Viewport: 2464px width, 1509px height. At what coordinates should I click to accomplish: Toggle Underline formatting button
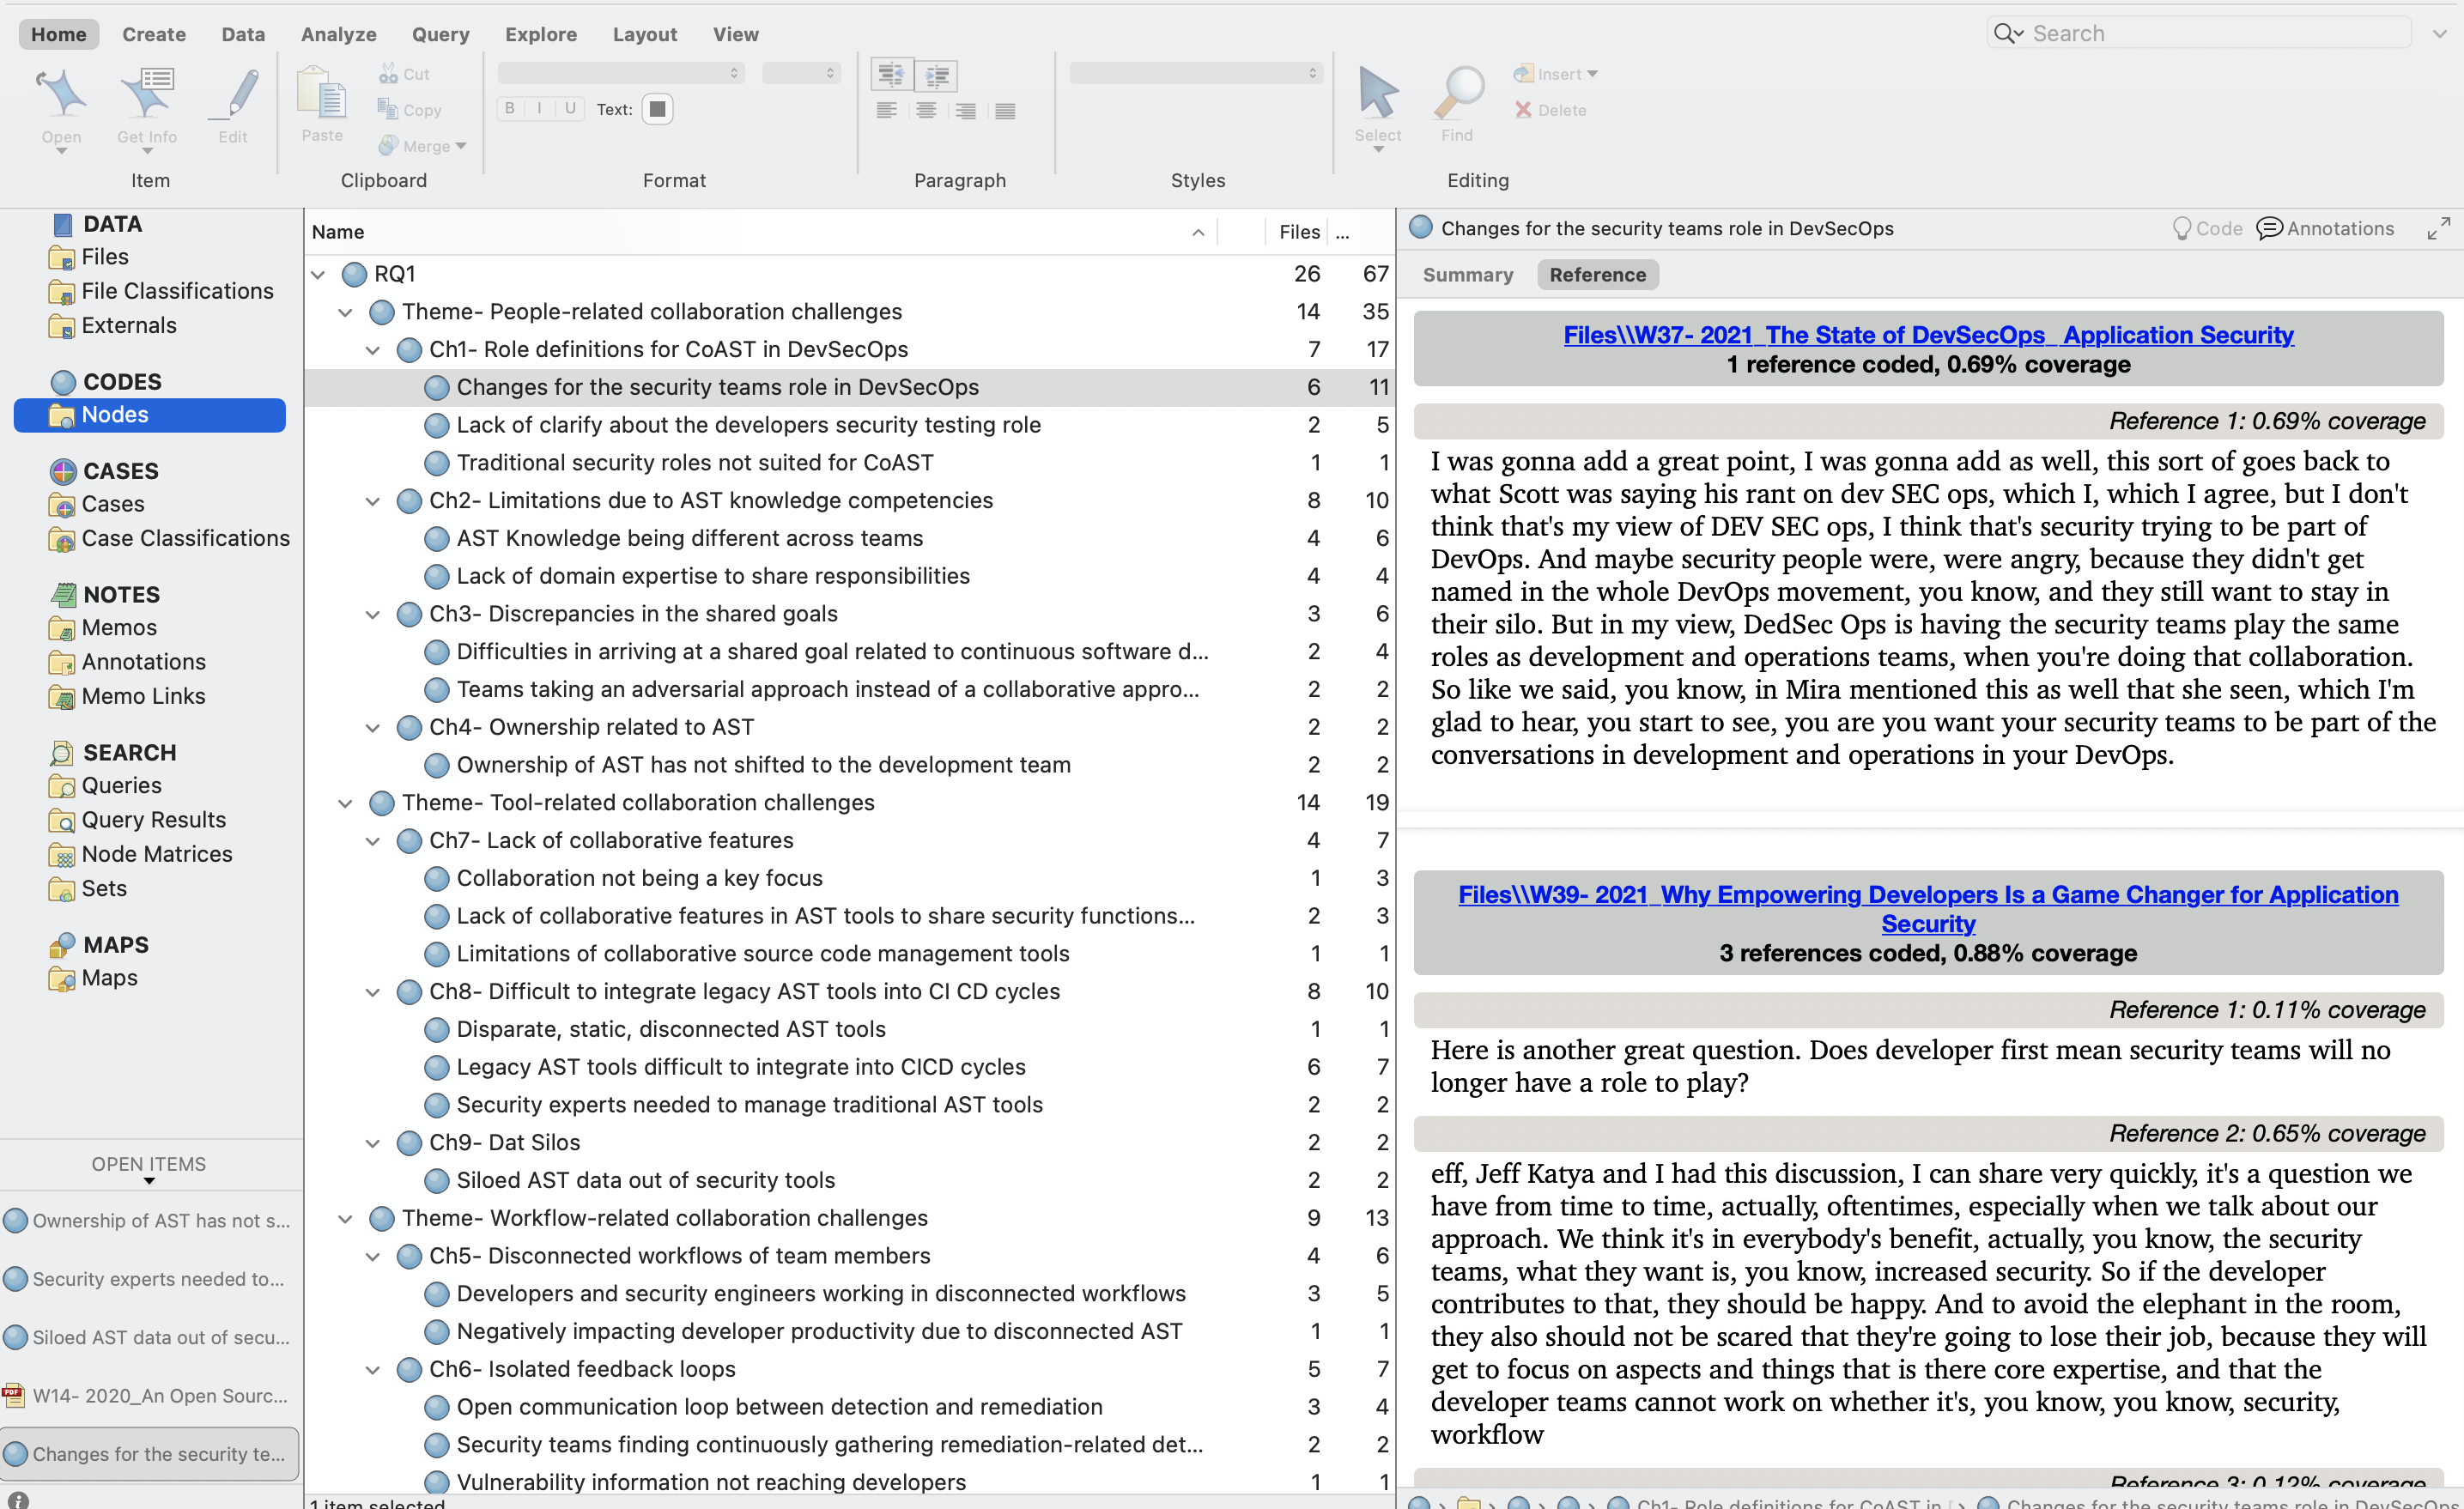click(x=570, y=108)
